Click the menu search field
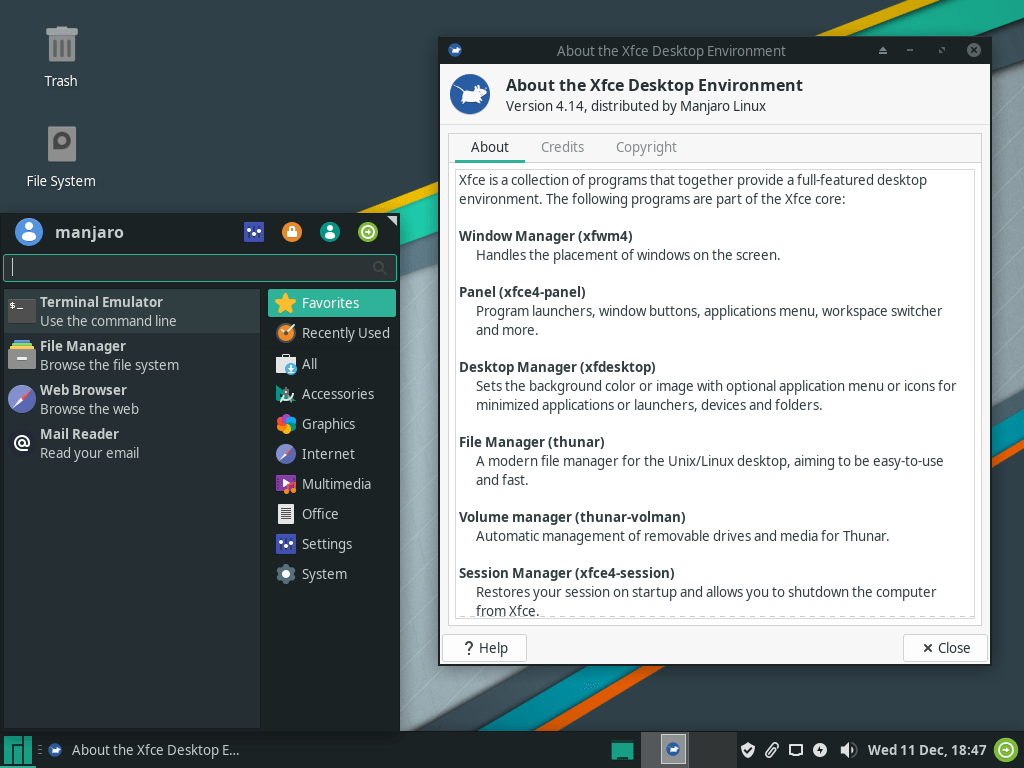 [200, 267]
